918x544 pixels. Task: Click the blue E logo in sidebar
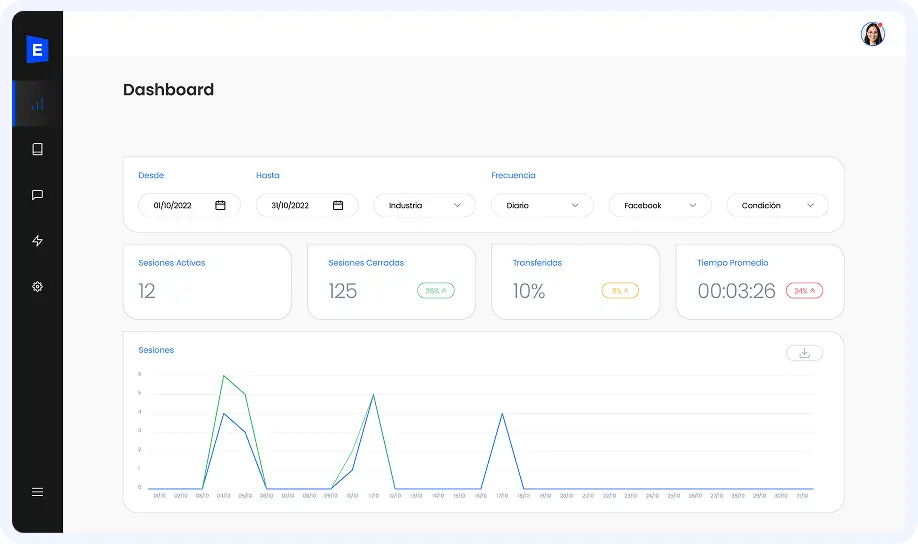pyautogui.click(x=37, y=49)
